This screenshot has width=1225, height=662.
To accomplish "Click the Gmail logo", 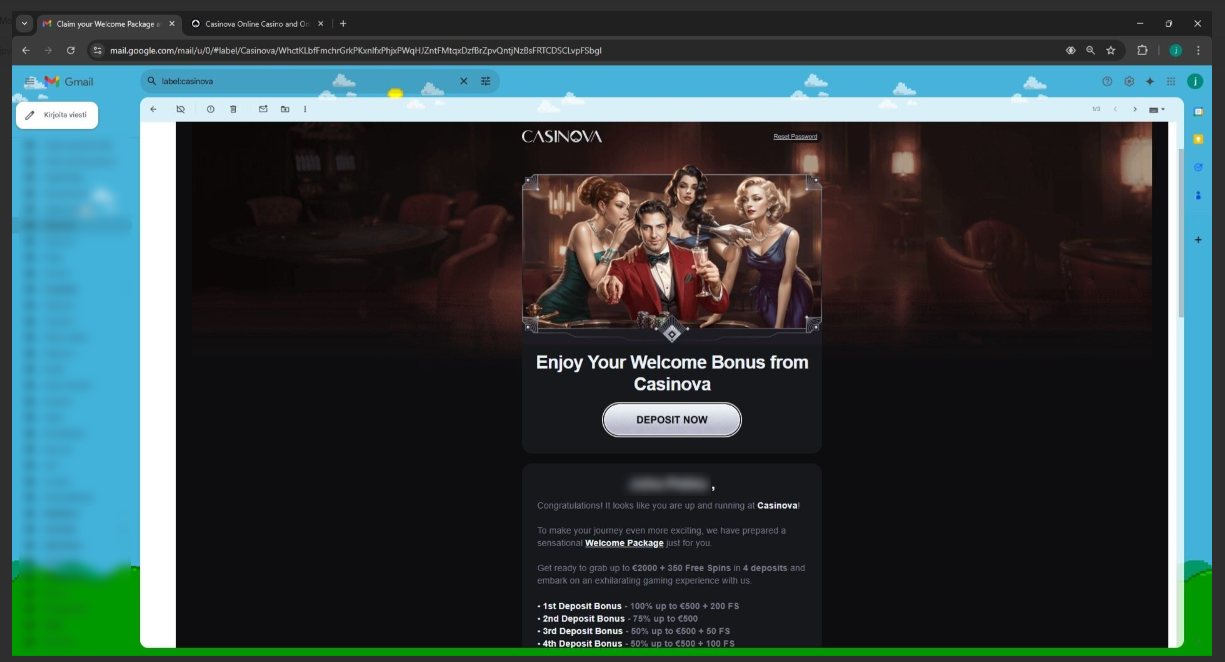I will pyautogui.click(x=68, y=81).
